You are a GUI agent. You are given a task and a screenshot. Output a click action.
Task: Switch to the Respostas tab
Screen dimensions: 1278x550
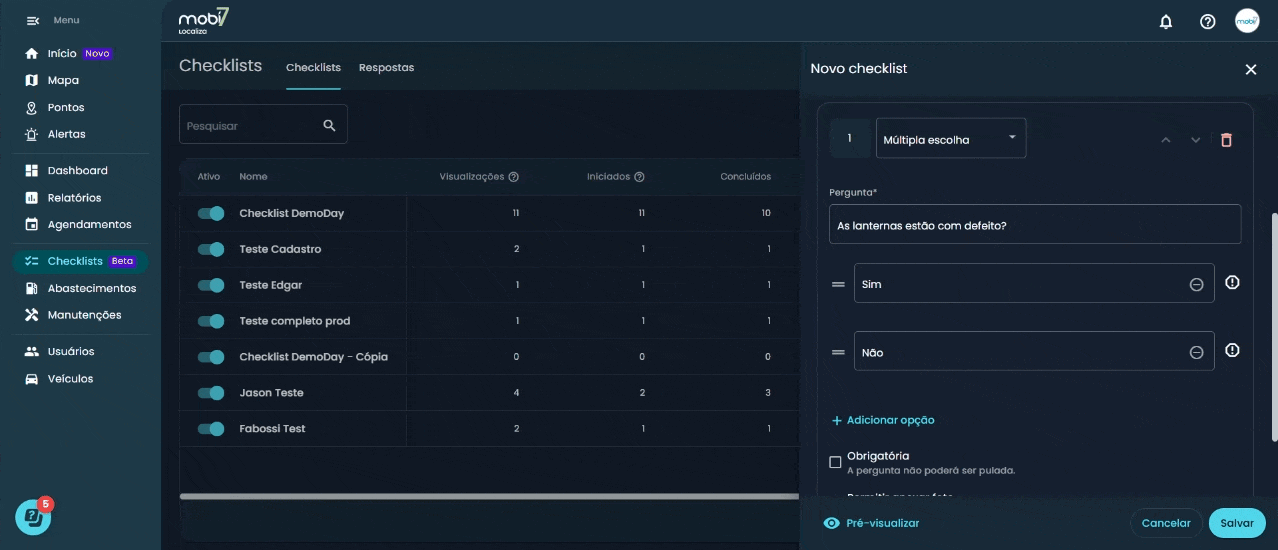[x=386, y=68]
